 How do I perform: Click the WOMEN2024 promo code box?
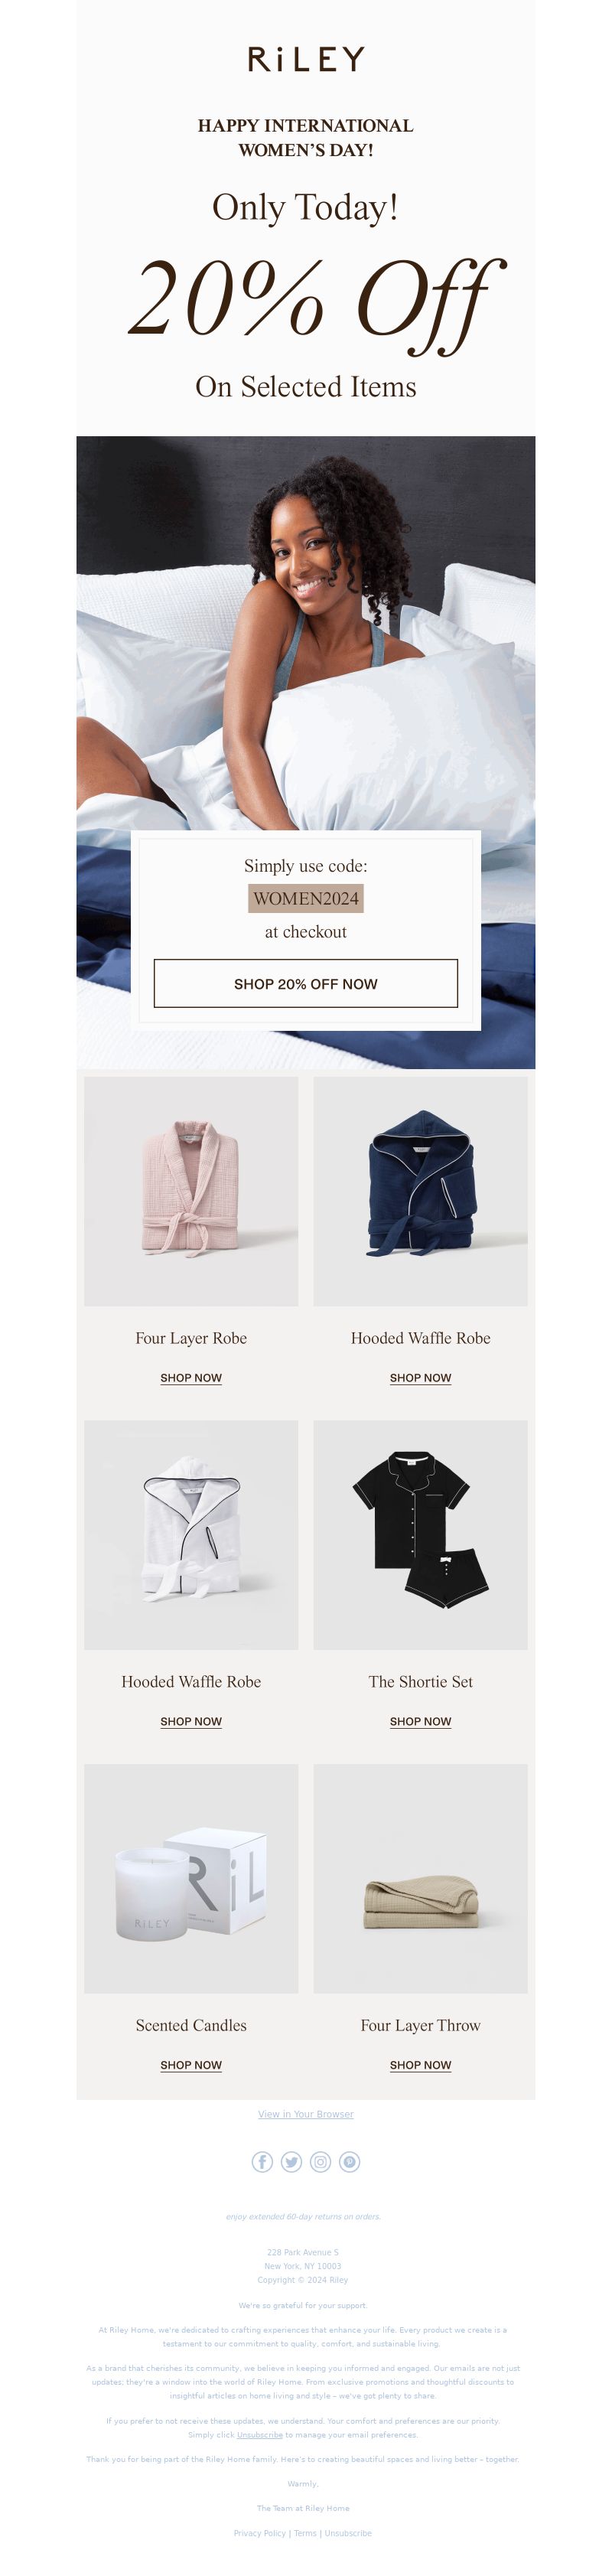(306, 898)
